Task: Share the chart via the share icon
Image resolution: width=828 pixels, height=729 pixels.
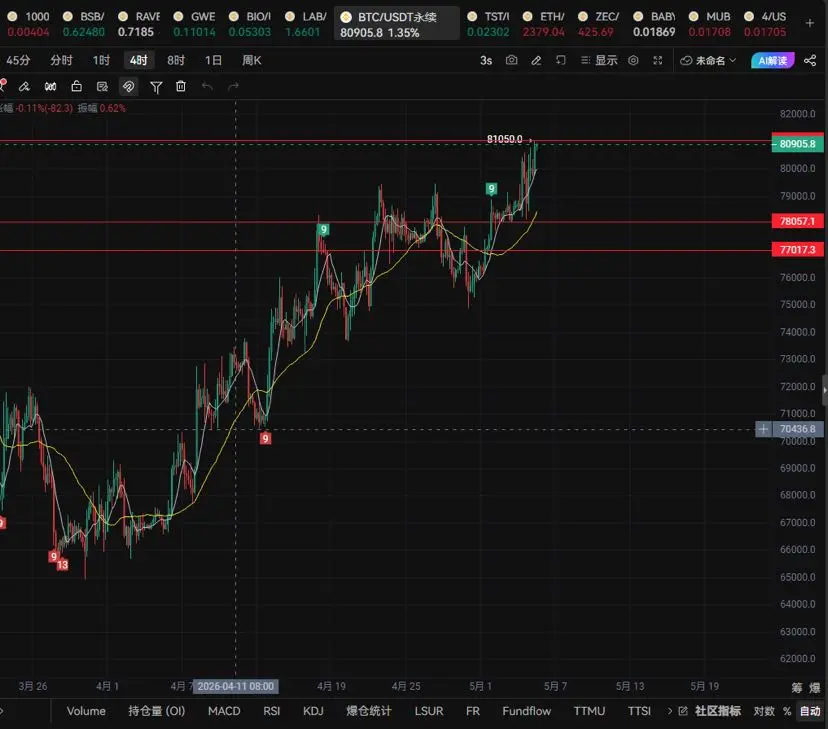Action: coord(810,60)
